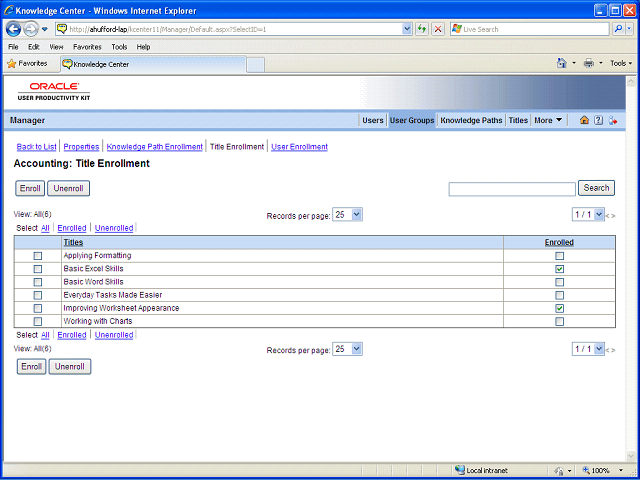Viewport: 640px width, 480px height.
Task: Open the View menu
Action: click(x=56, y=47)
